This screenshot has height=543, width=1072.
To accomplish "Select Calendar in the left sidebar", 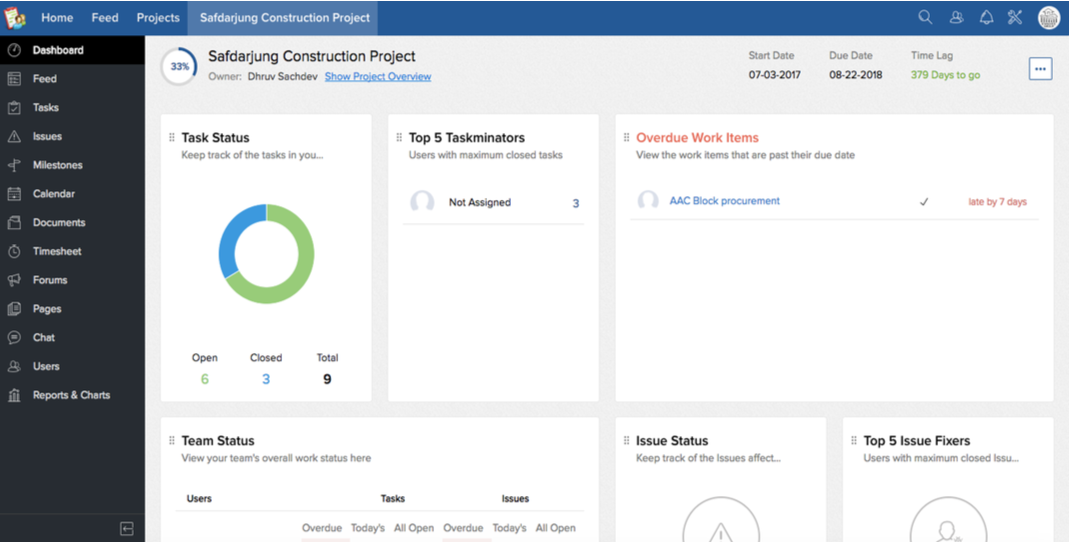I will click(53, 194).
